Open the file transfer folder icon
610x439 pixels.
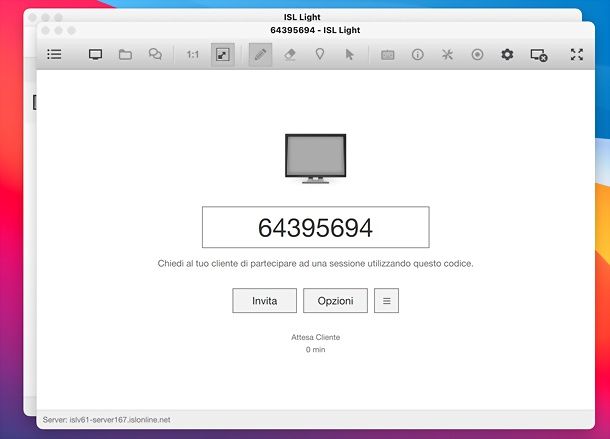pyautogui.click(x=125, y=54)
